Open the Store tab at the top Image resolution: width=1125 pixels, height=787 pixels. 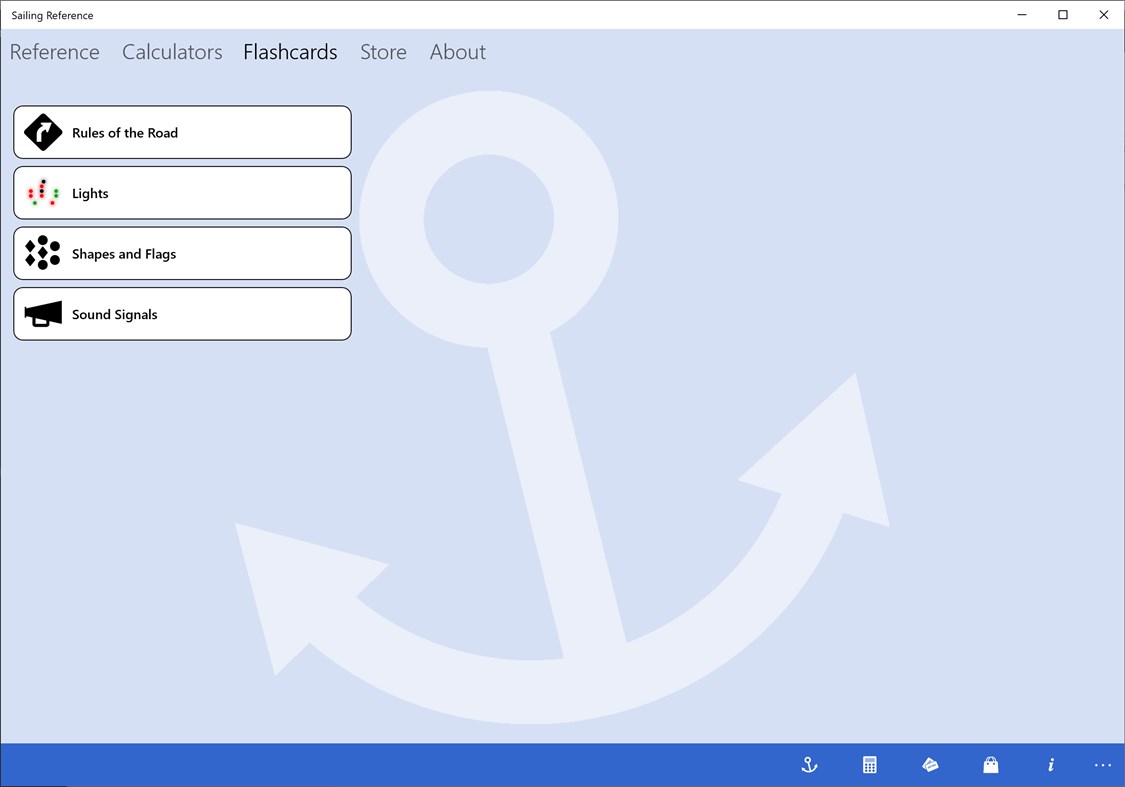[x=383, y=52]
